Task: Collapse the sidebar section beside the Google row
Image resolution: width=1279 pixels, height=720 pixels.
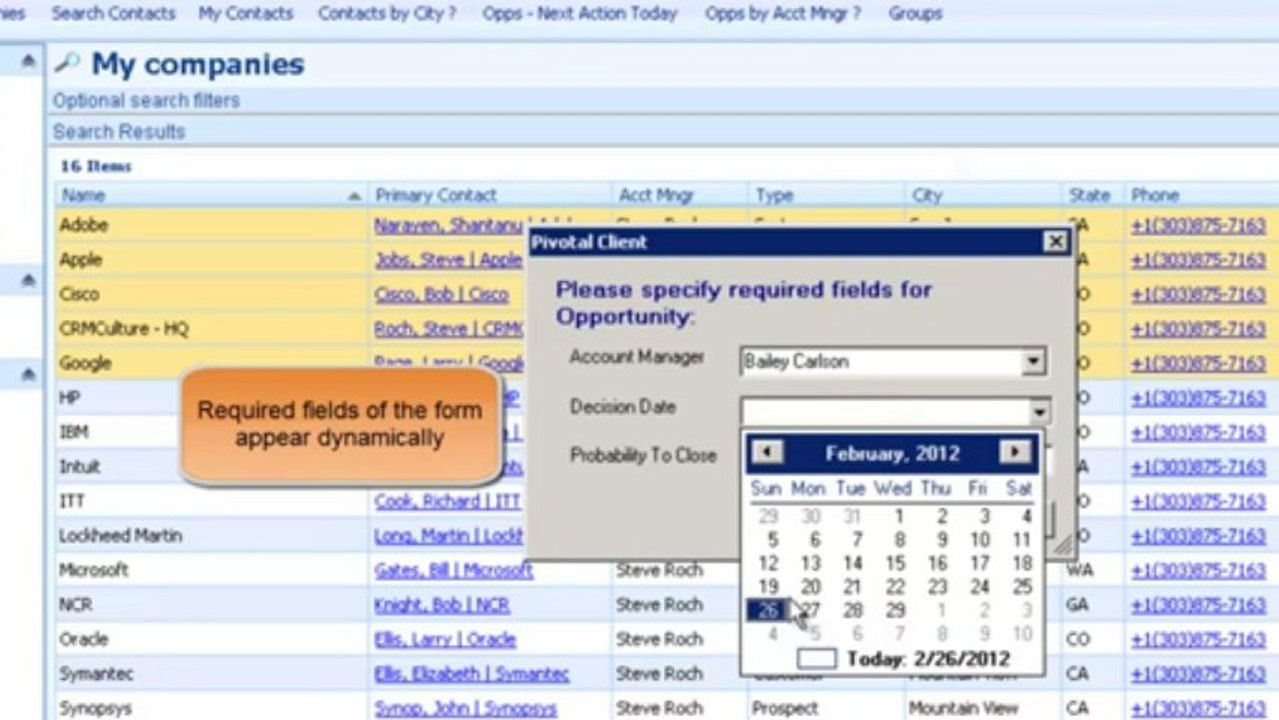Action: click(28, 374)
